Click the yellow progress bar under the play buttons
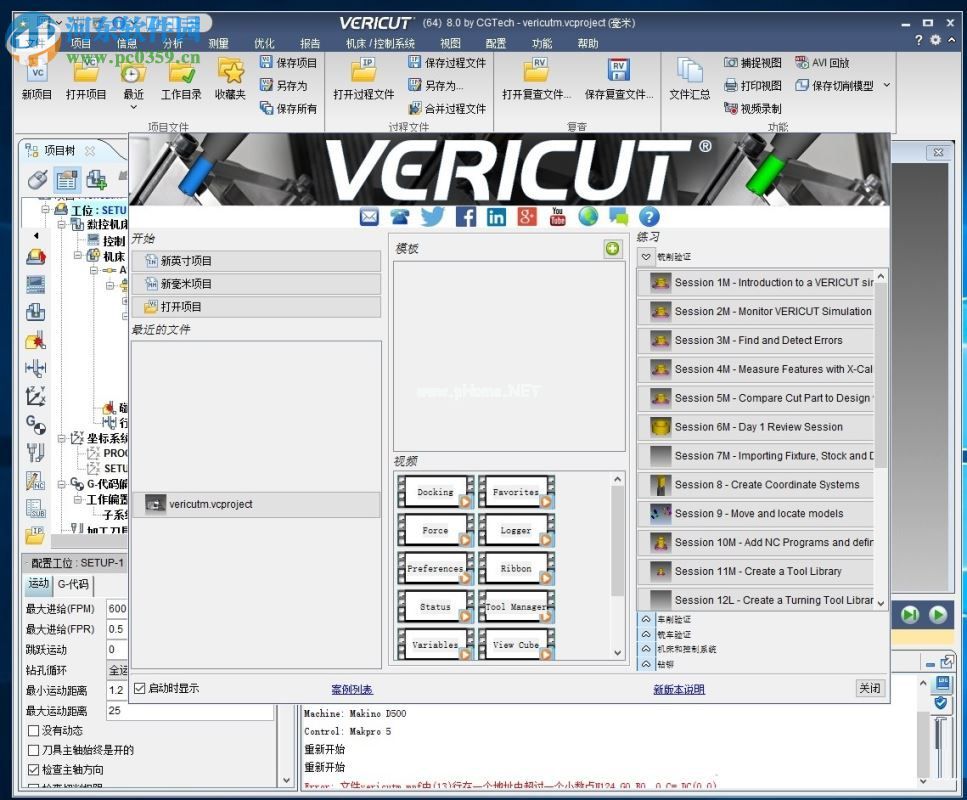This screenshot has height=800, width=967. (x=922, y=638)
